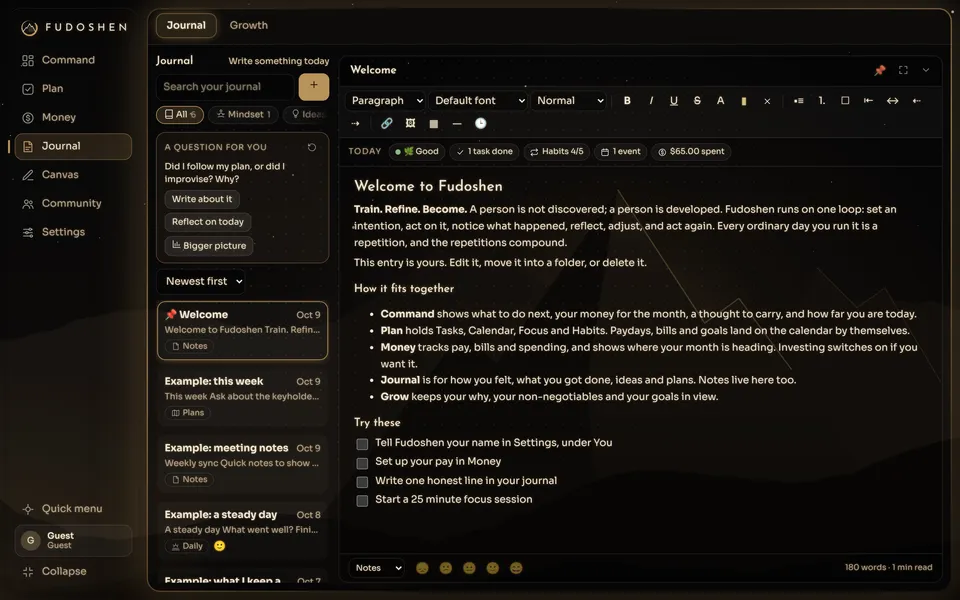This screenshot has height=600, width=960.
Task: Toggle the pin on the Welcome entry header
Action: [880, 70]
